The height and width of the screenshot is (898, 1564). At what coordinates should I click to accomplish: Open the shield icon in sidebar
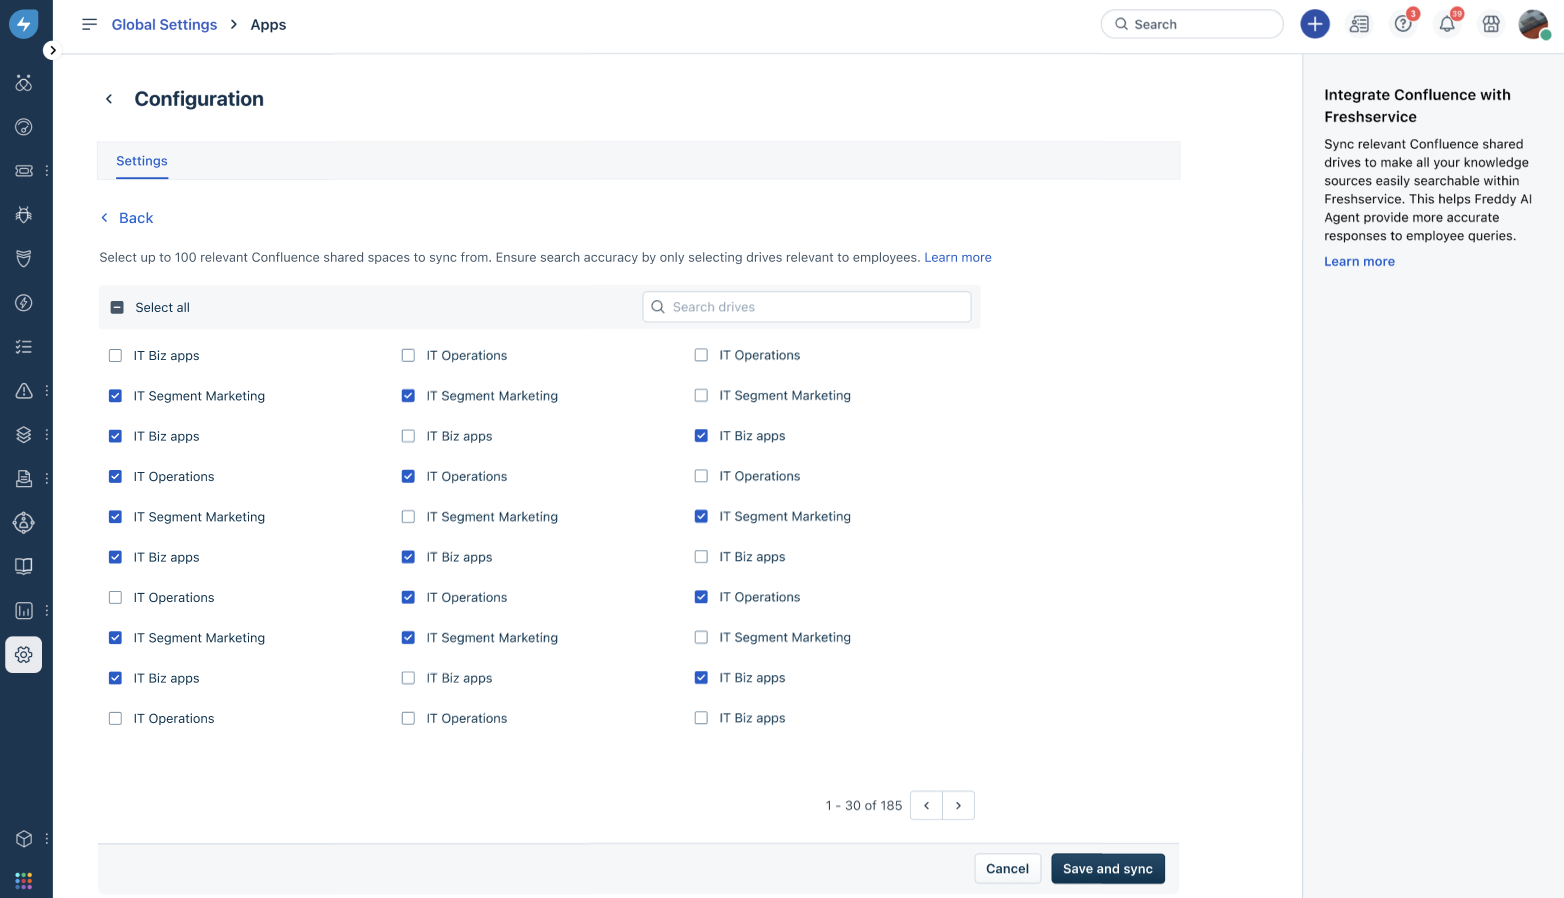24,259
